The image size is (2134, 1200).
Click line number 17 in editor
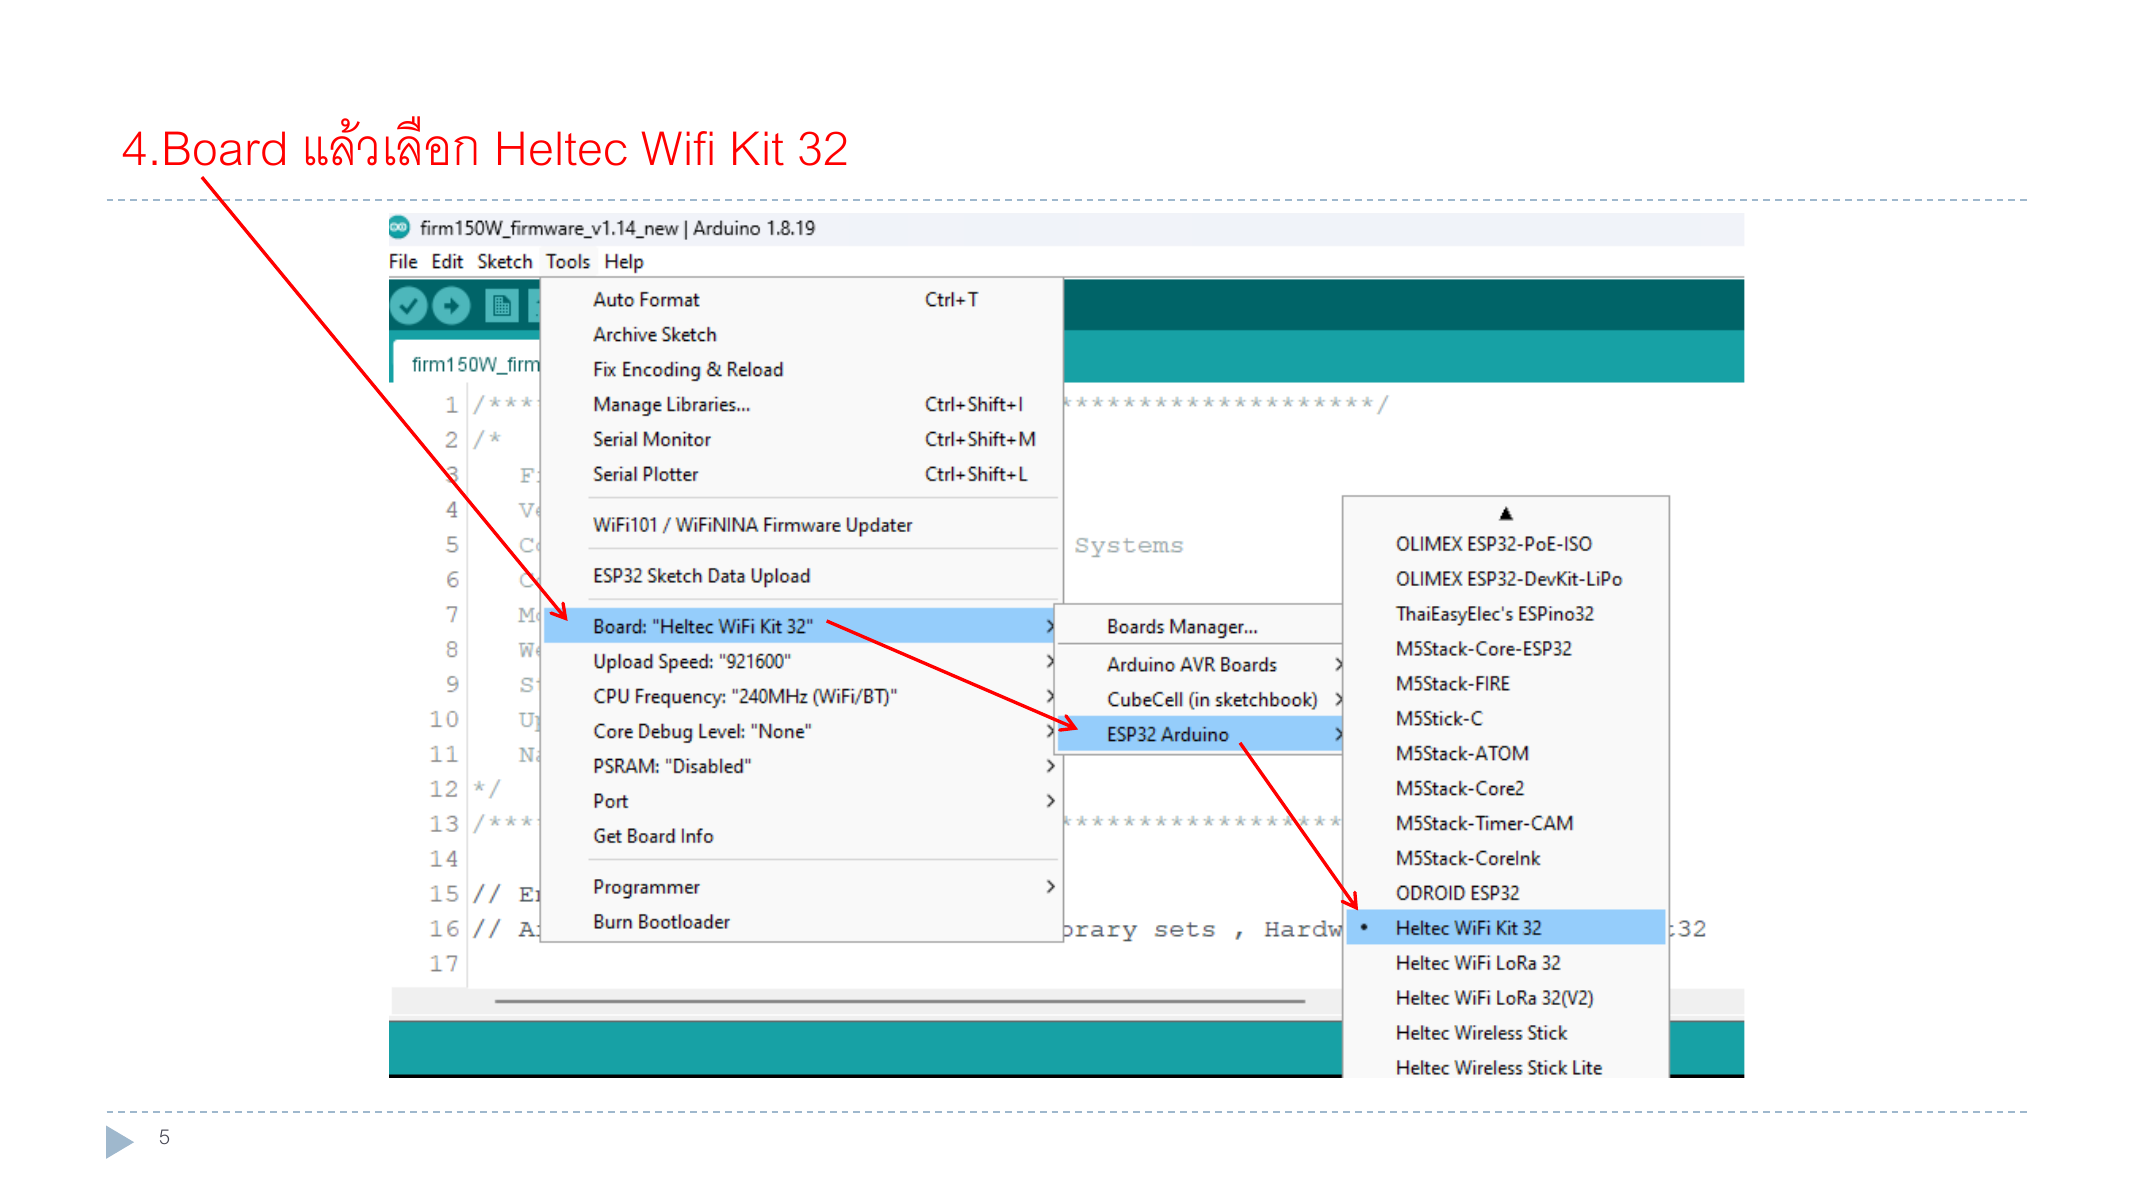pos(445,964)
